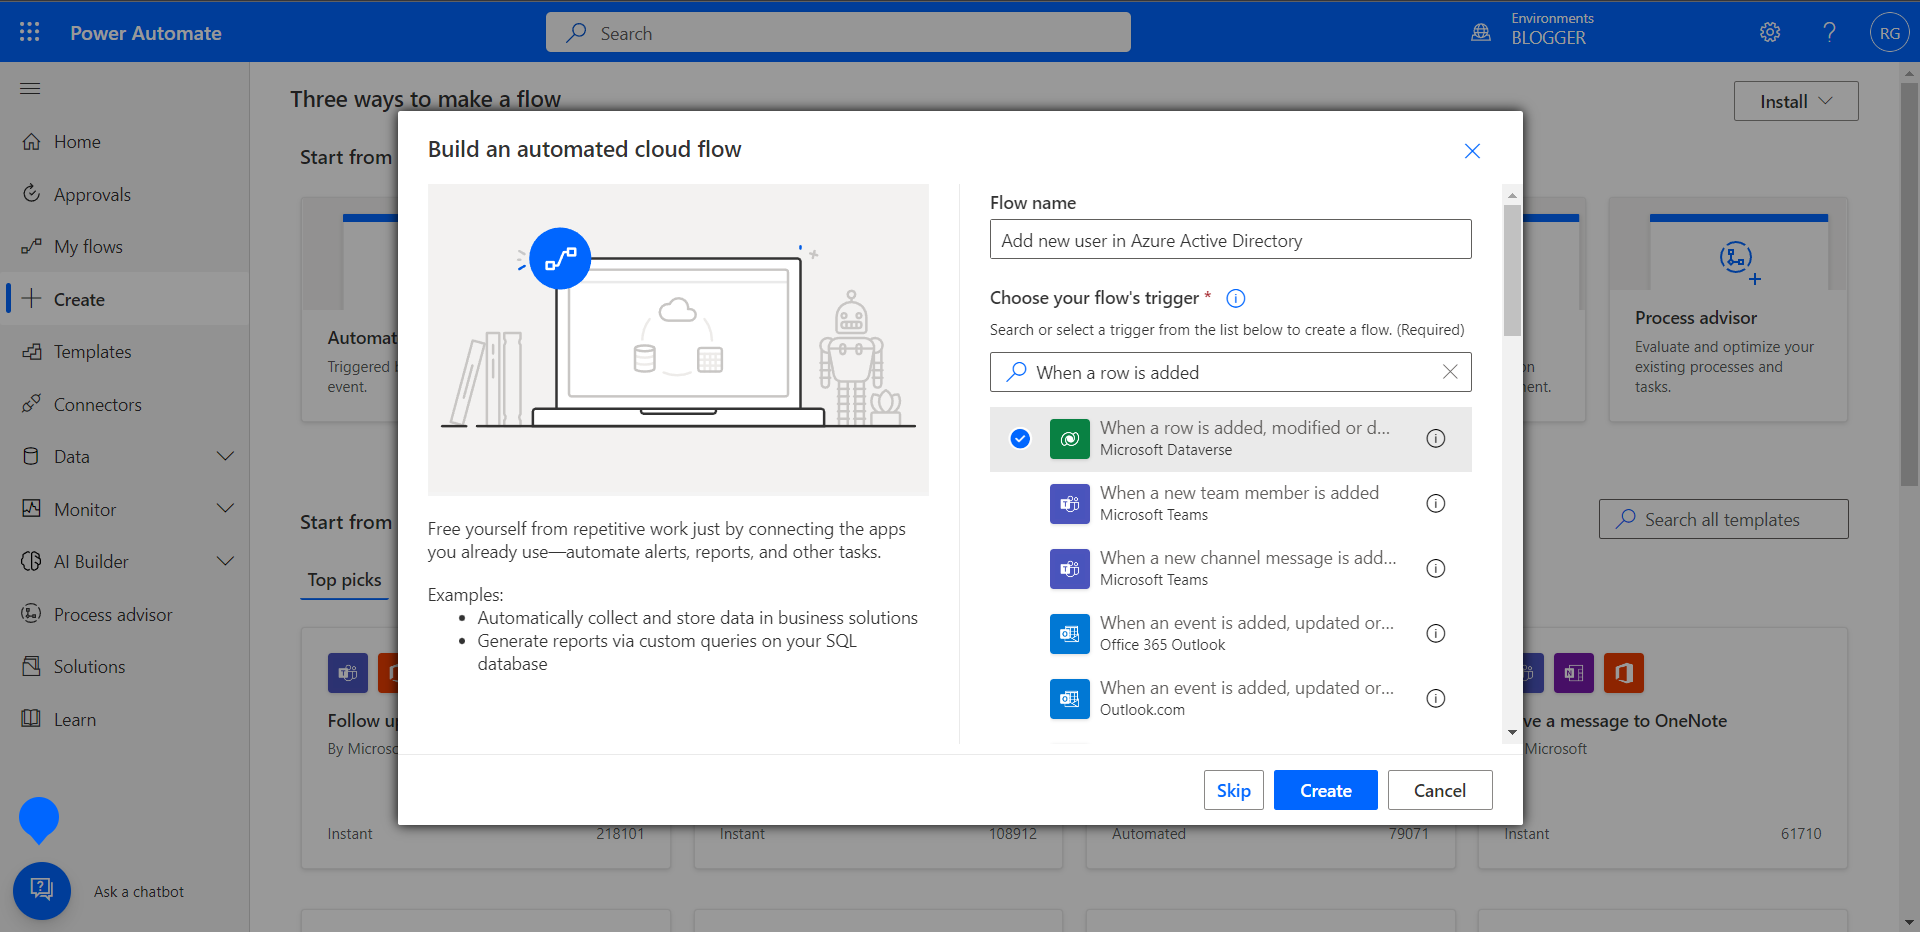
Task: Select the Office 365 Outlook event trigger
Action: [1231, 633]
